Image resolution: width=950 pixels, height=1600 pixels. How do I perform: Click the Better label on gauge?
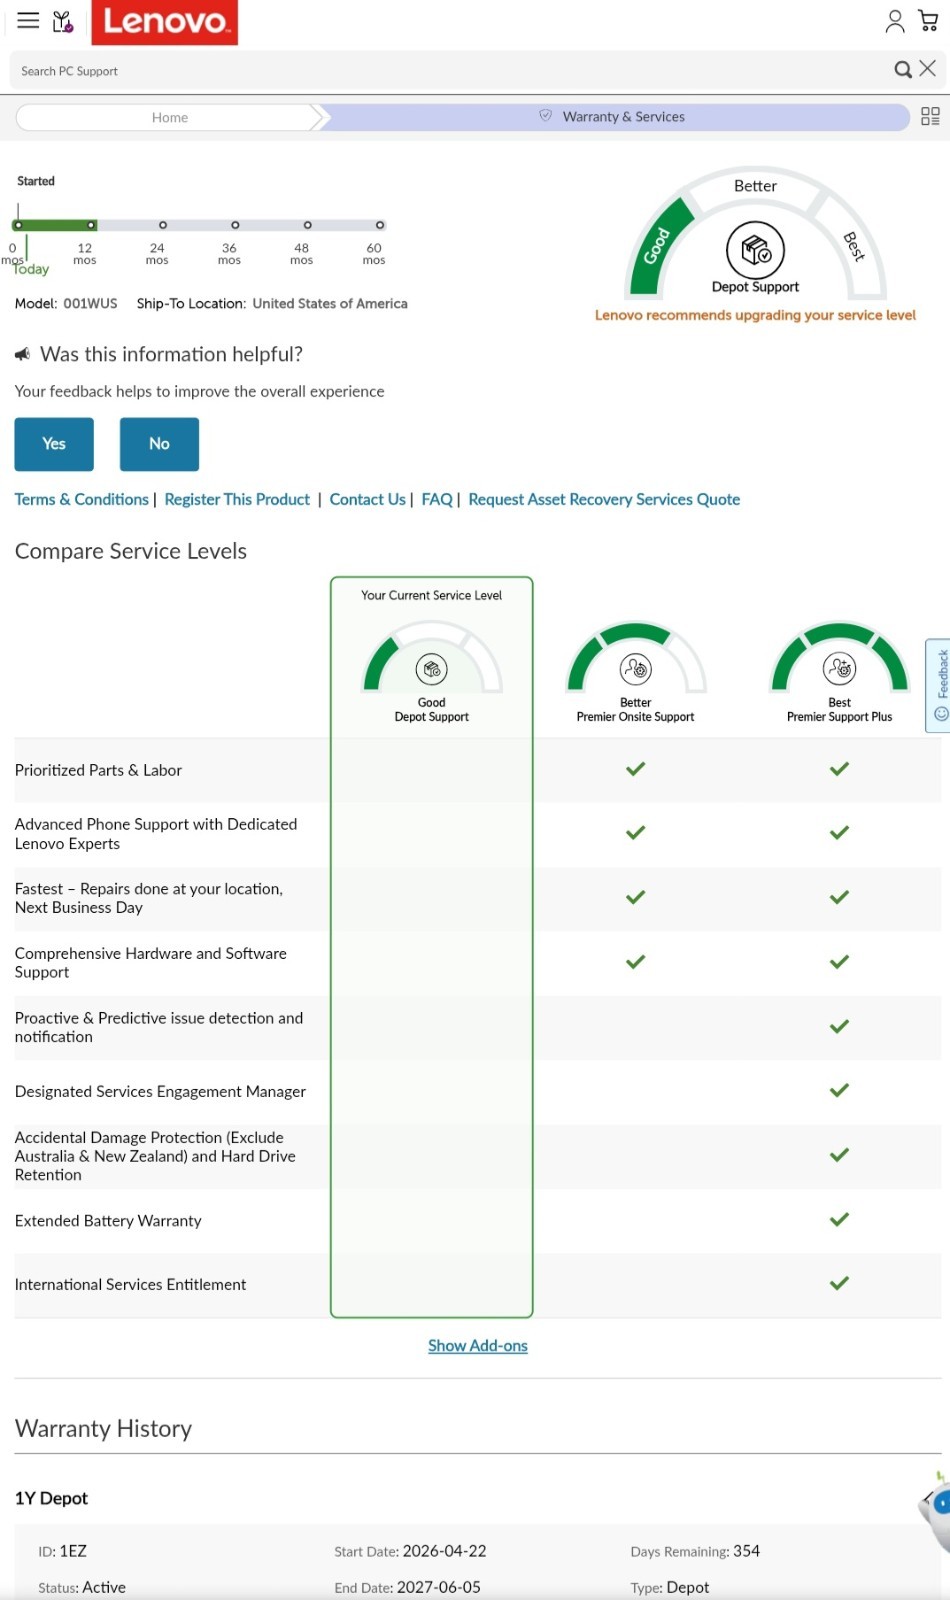tap(756, 186)
